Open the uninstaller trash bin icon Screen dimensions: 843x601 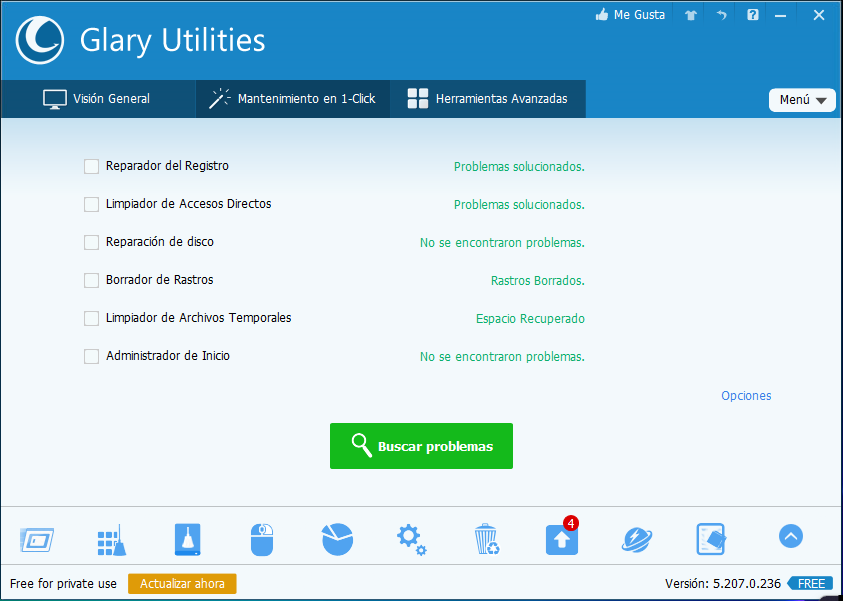[x=487, y=539]
